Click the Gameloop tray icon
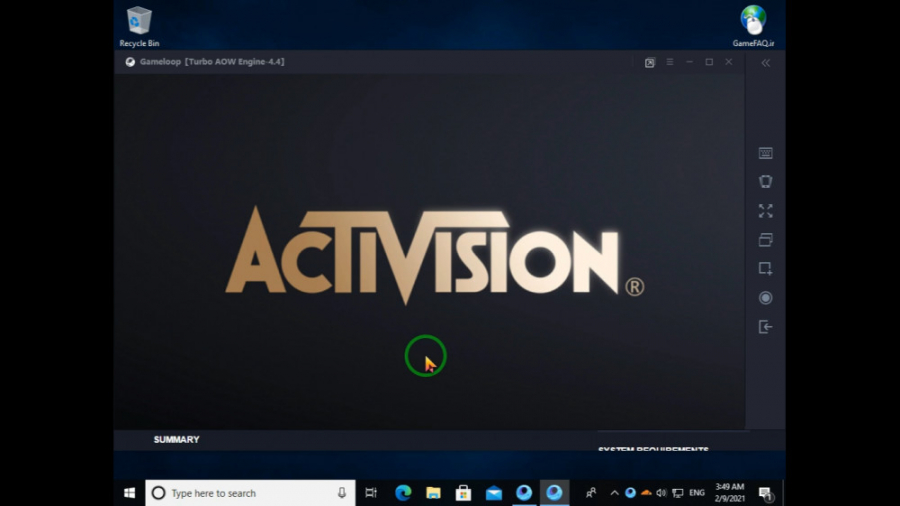The width and height of the screenshot is (900, 506). [x=630, y=493]
